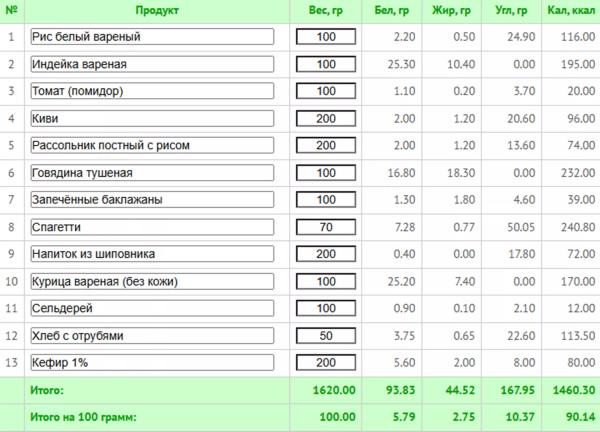Screen dimensions: 600x432
Task: Click the weight input in the Киви row
Action: tap(325, 118)
